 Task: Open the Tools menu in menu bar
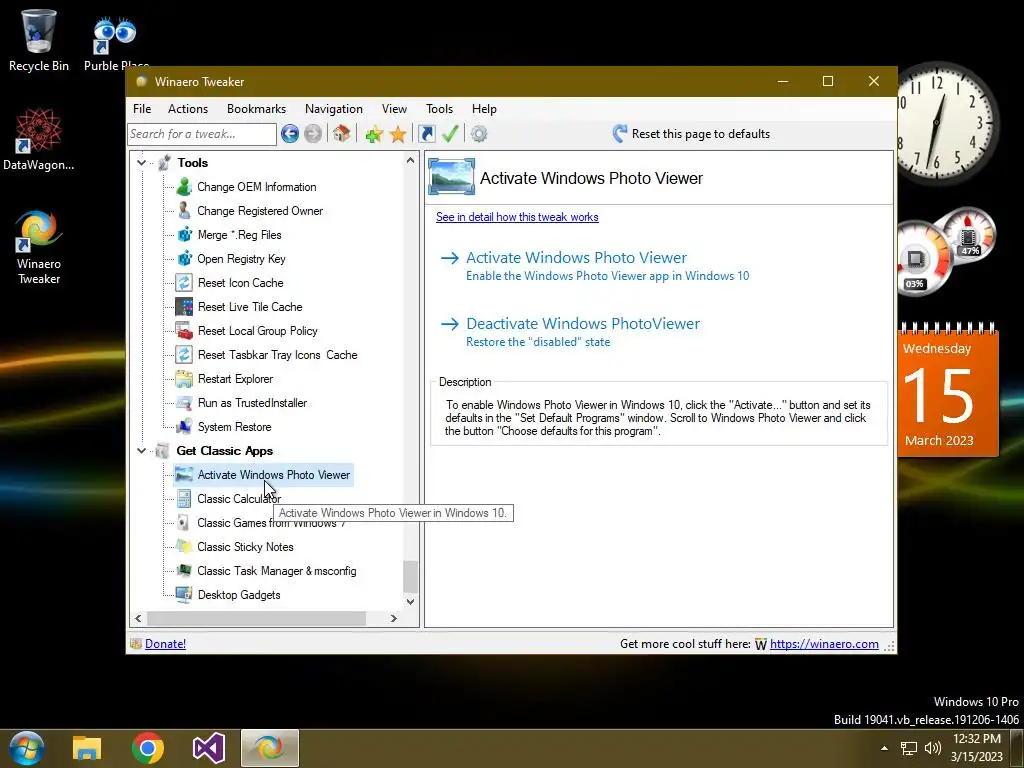(440, 109)
